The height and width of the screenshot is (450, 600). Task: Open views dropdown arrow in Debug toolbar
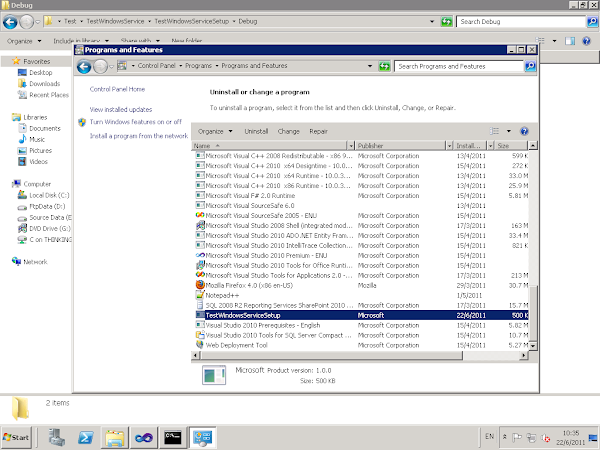[554, 41]
